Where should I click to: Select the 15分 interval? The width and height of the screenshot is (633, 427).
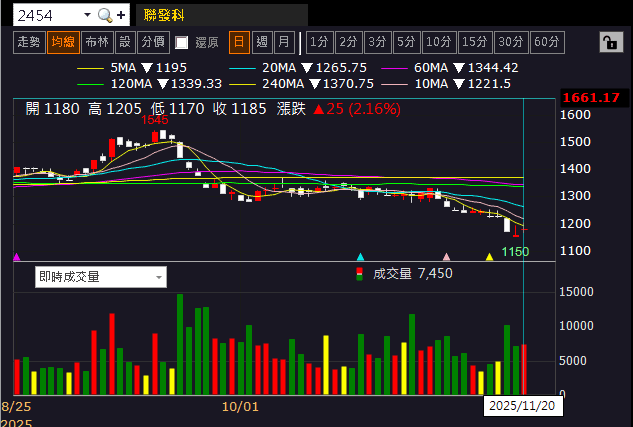475,42
